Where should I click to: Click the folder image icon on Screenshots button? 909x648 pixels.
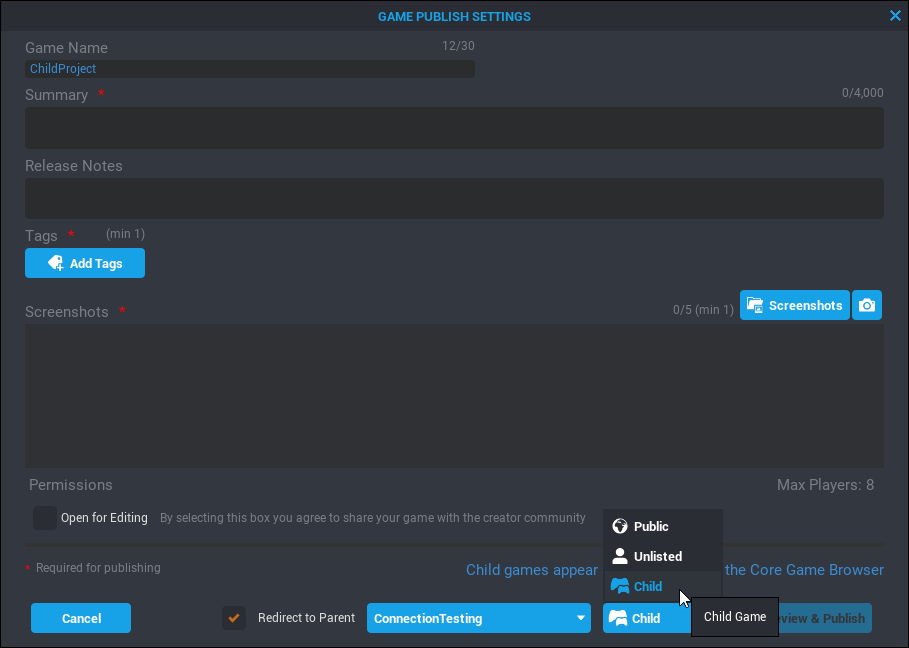click(x=755, y=305)
